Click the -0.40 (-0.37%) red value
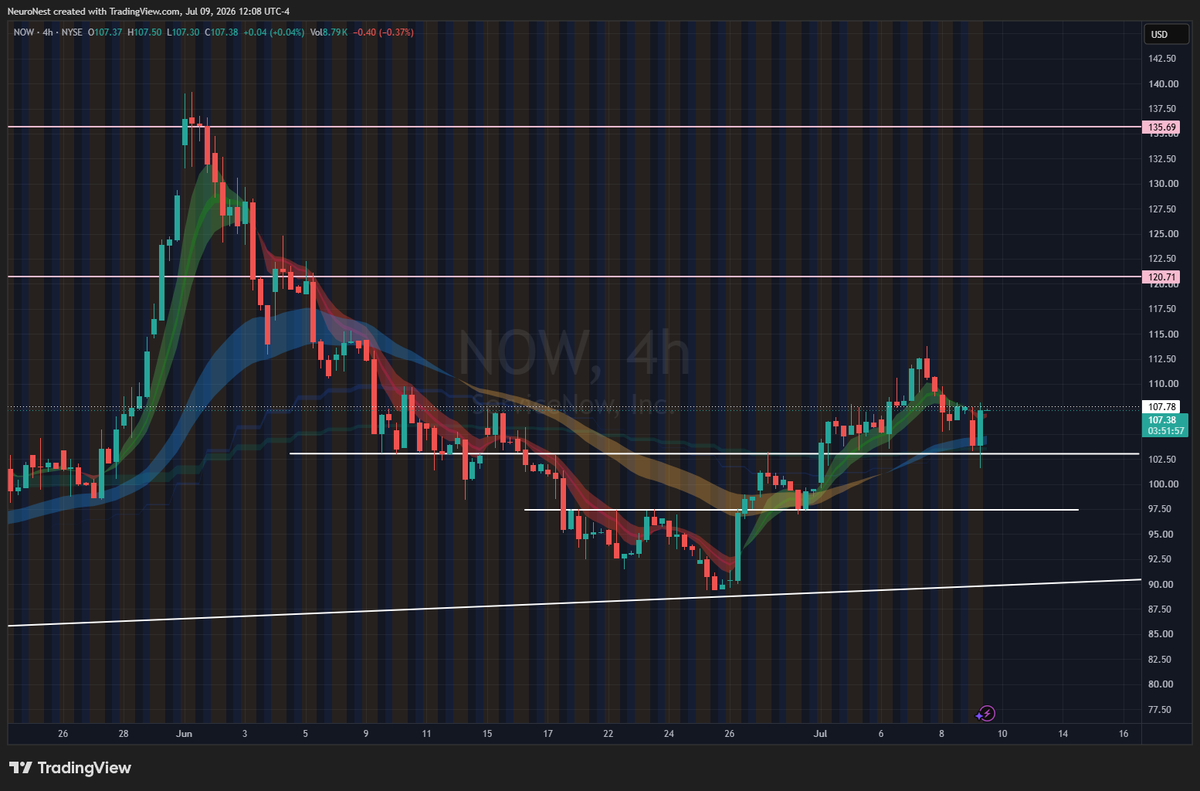The height and width of the screenshot is (791, 1200). coord(384,32)
